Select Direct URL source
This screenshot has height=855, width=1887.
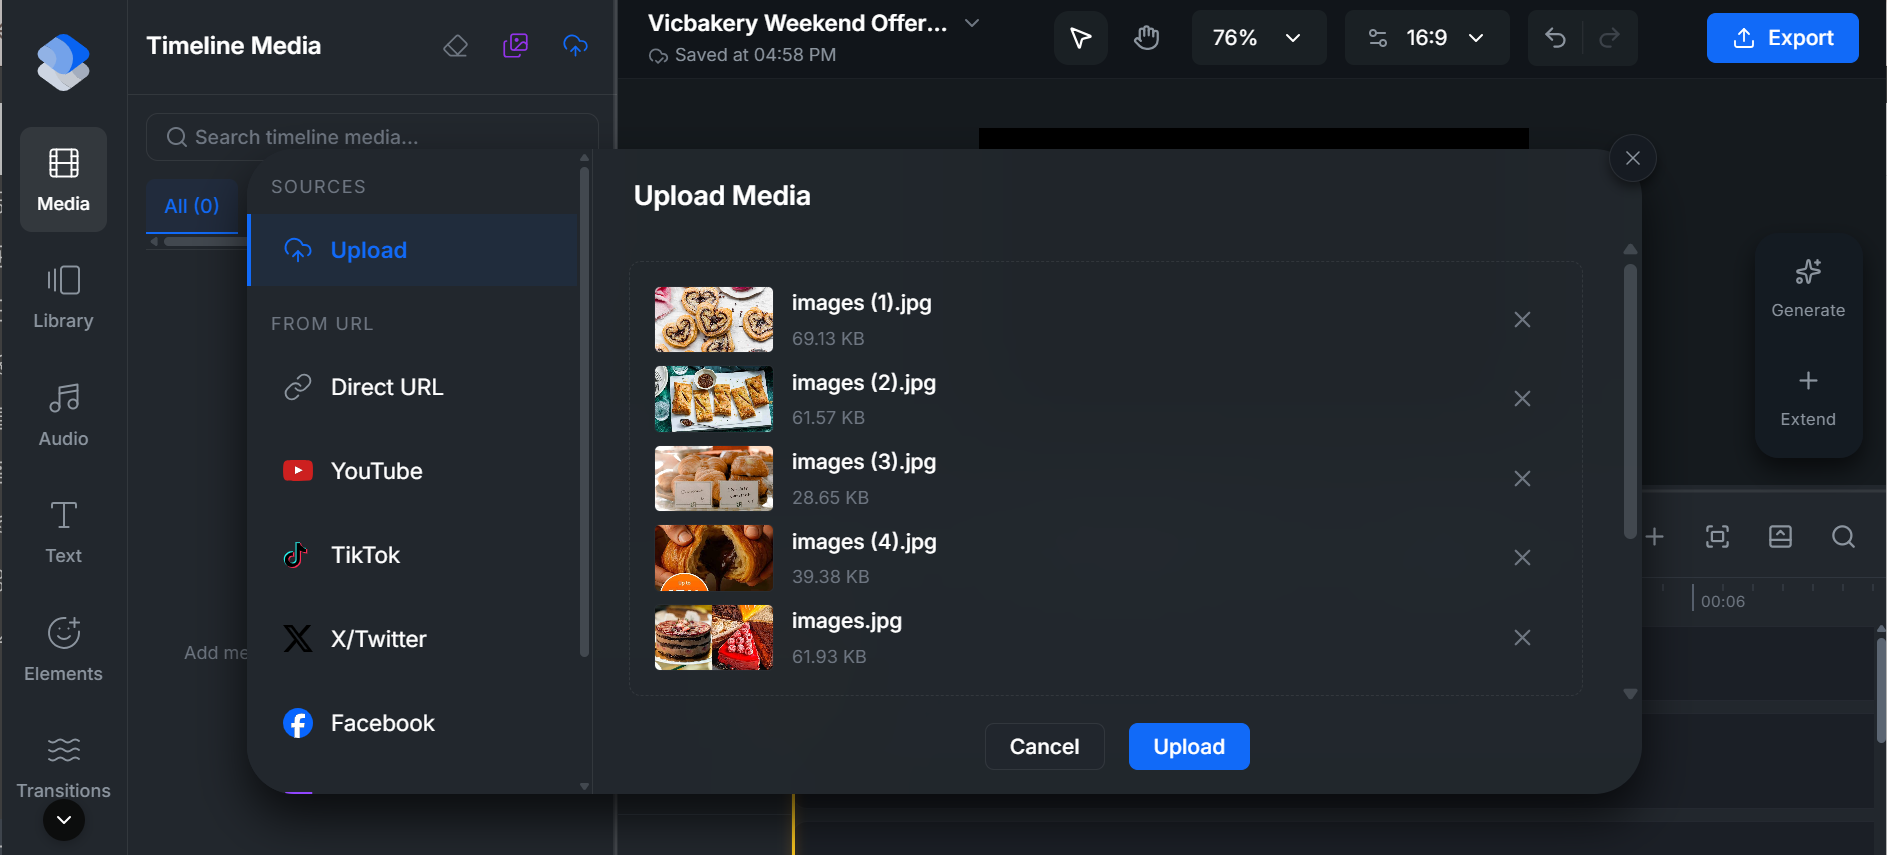tap(413, 387)
